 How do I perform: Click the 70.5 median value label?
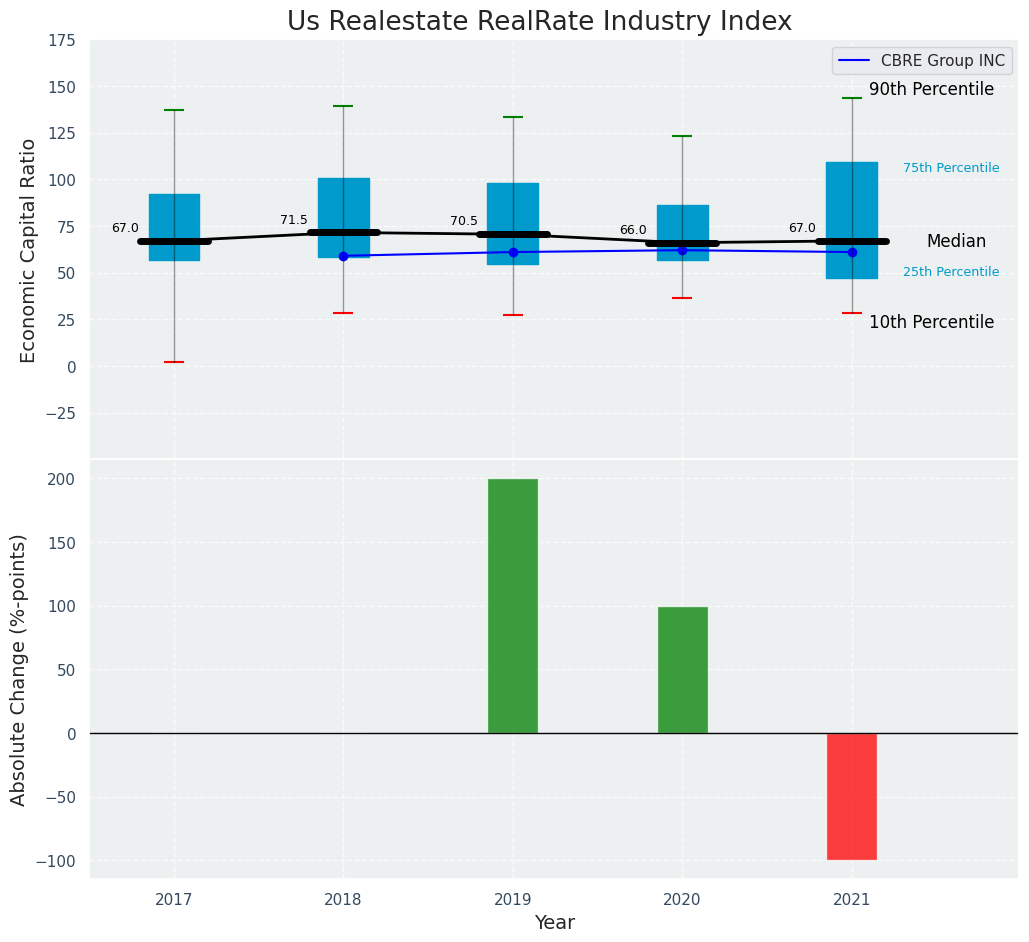[464, 221]
